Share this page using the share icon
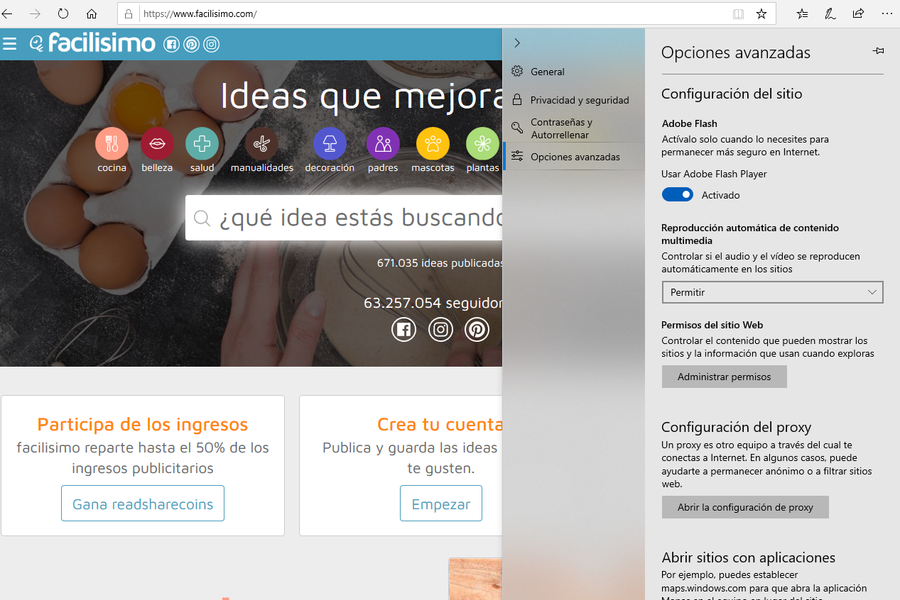Image resolution: width=900 pixels, height=600 pixels. [858, 14]
